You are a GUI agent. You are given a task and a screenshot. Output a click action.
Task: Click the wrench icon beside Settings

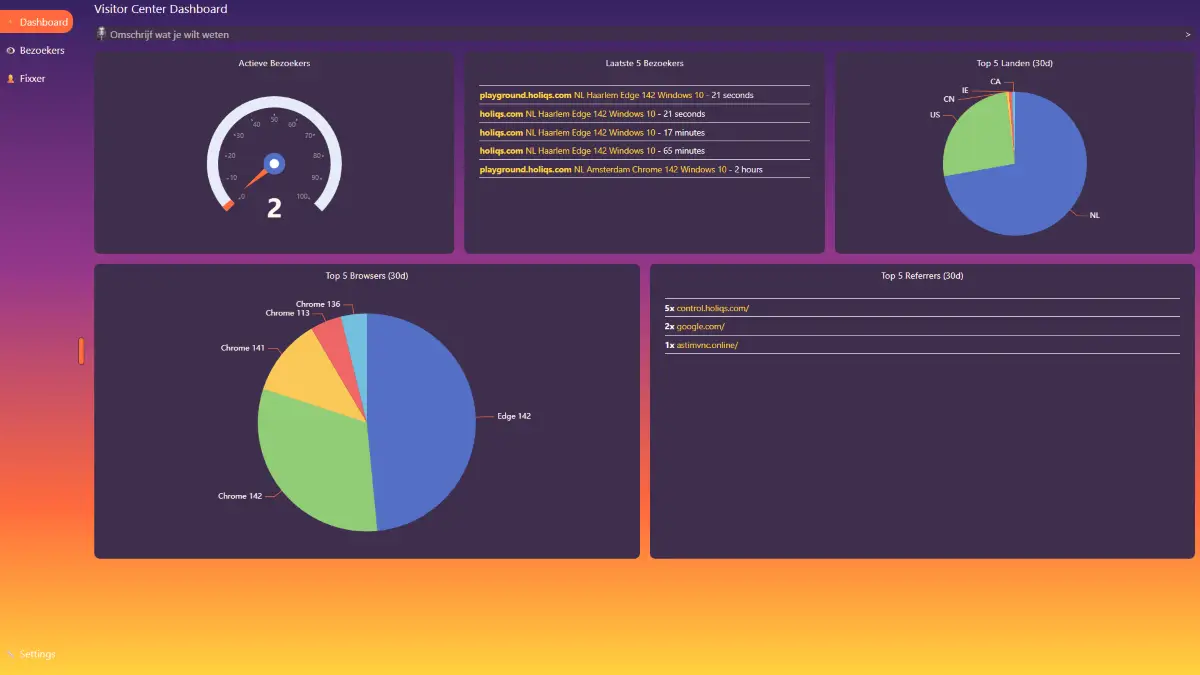click(10, 654)
